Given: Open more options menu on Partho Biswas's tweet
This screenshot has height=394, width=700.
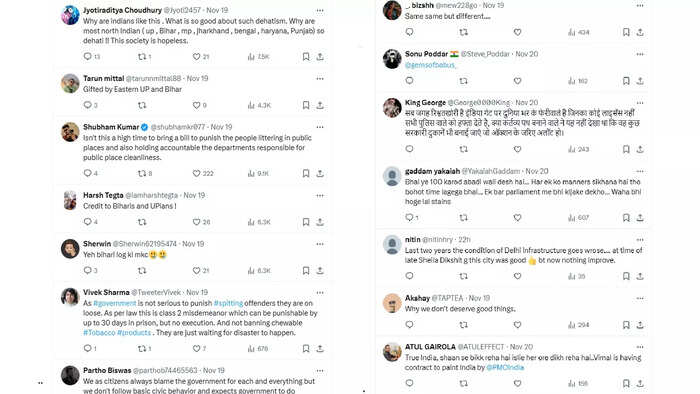Looking at the screenshot, I should (320, 371).
